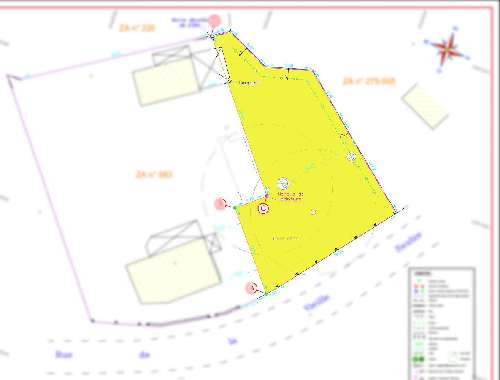
Task: Click the pink marker at the parcel's bottom street corner
Action: (251, 288)
